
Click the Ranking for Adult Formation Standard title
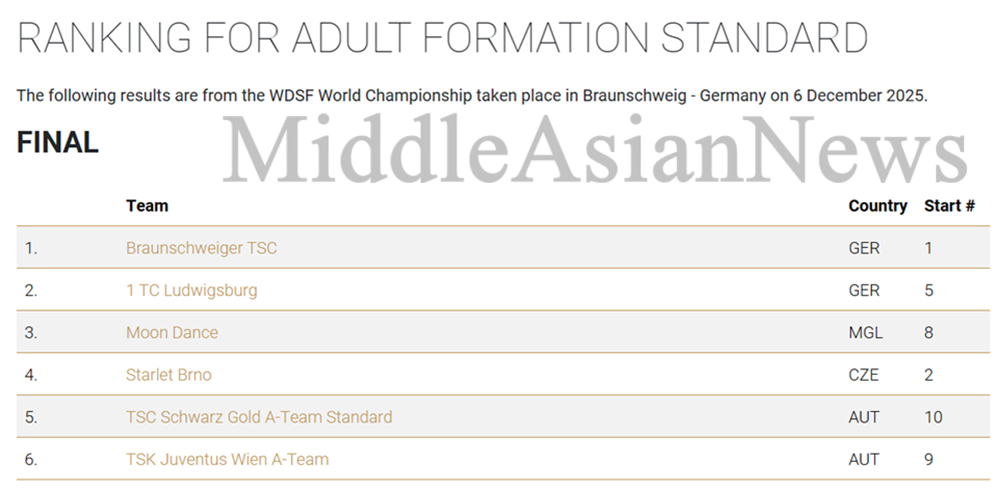(x=442, y=38)
